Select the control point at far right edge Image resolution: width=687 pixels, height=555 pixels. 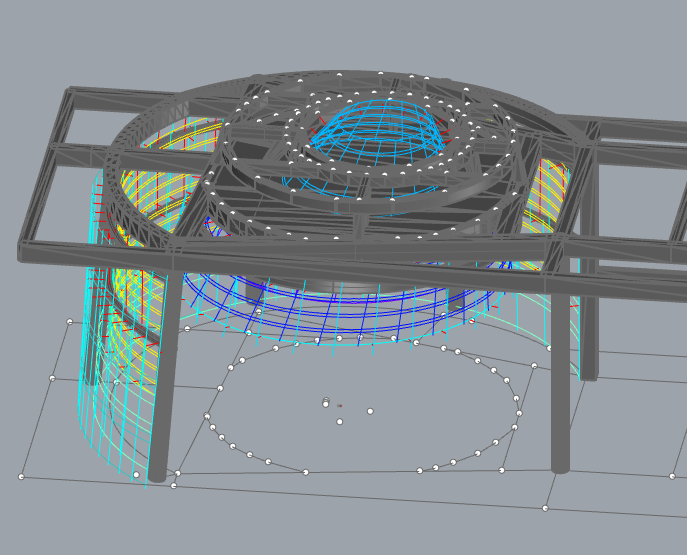coord(672,476)
